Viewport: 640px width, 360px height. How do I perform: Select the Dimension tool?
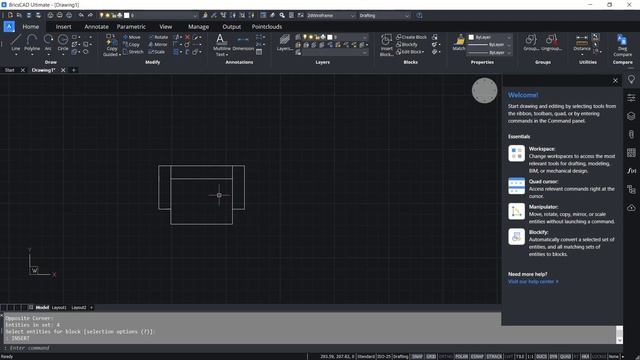(243, 43)
